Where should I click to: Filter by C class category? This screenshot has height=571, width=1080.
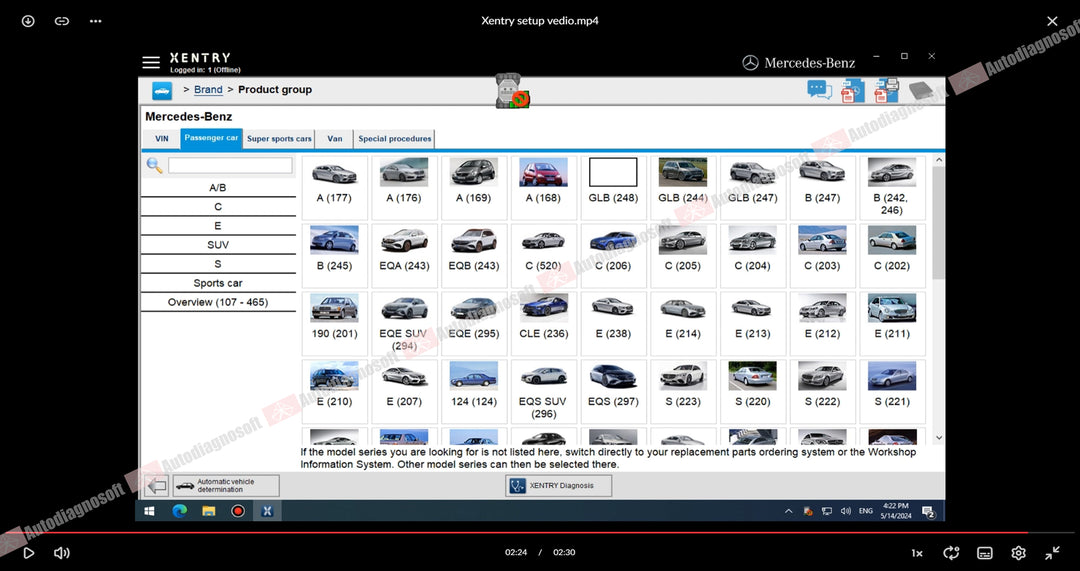click(x=218, y=207)
